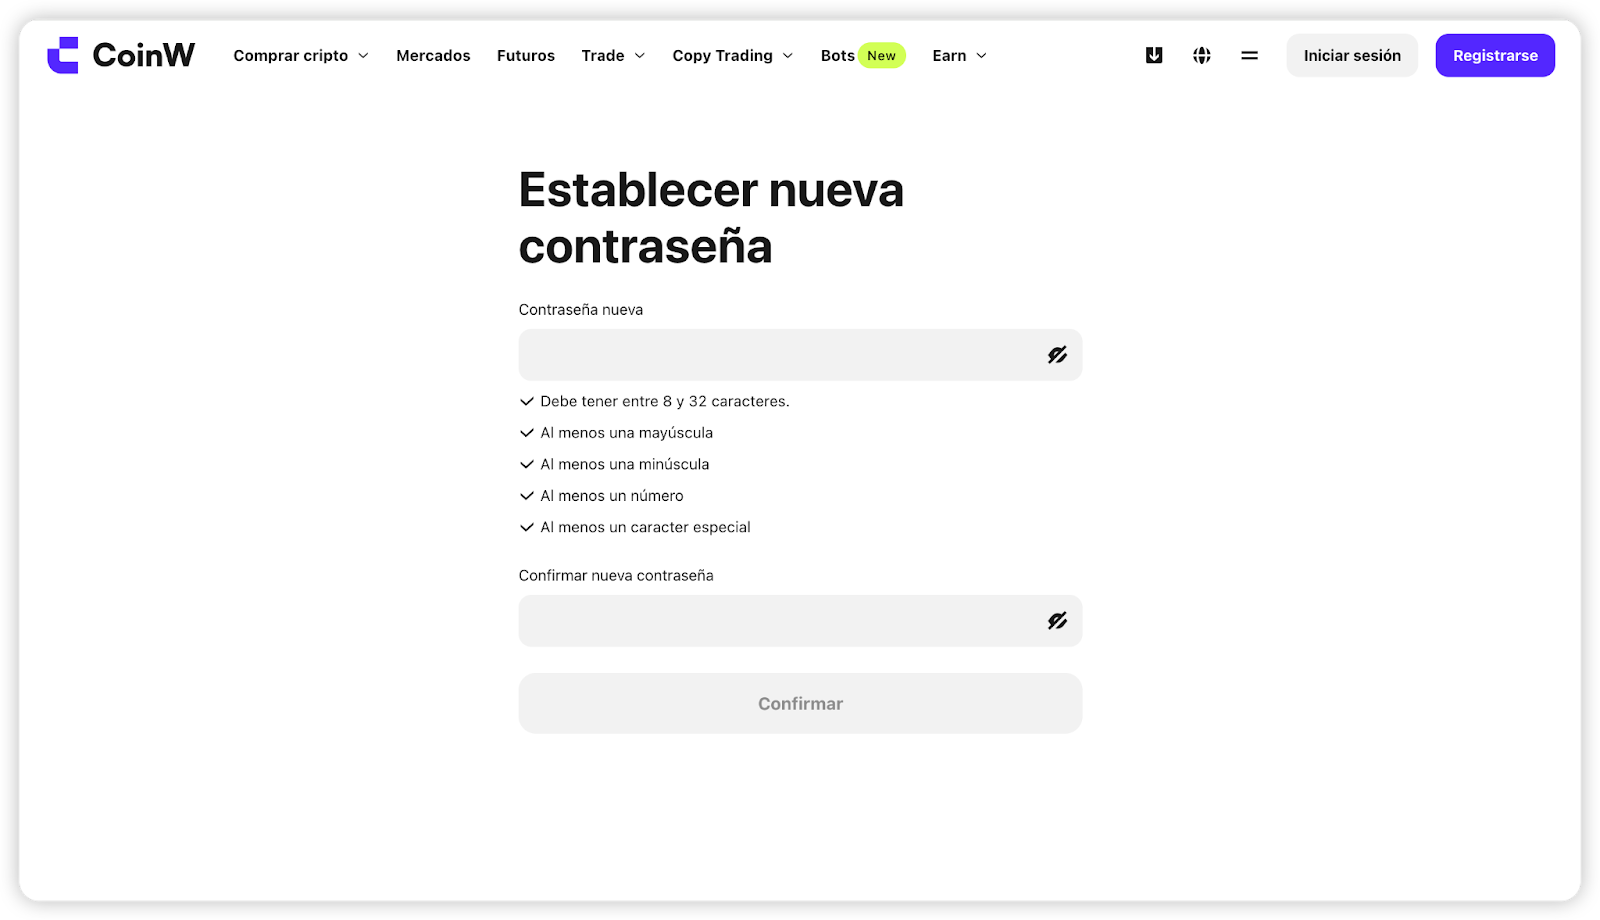The image size is (1600, 920).
Task: Click the 'Al menos una minúscula' requirement
Action: pyautogui.click(x=614, y=464)
